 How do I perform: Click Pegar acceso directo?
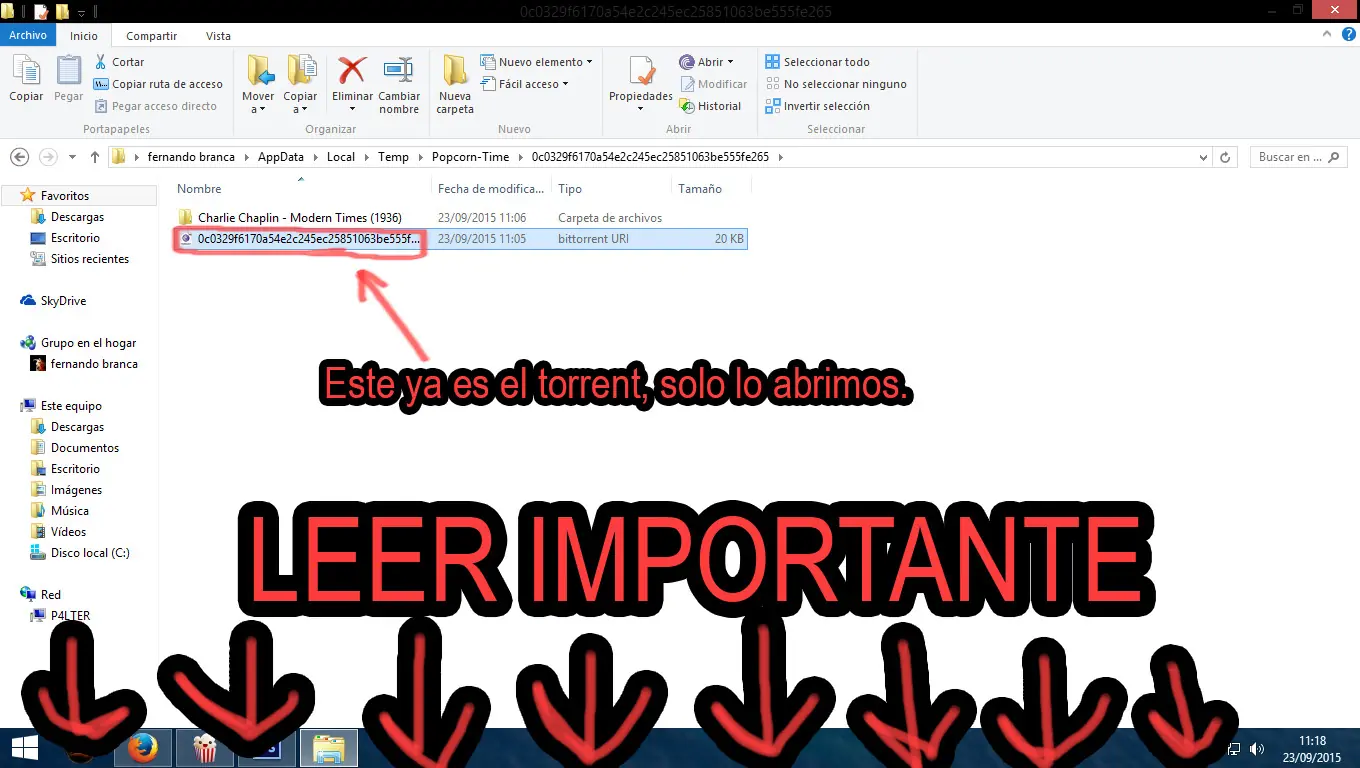coord(156,106)
